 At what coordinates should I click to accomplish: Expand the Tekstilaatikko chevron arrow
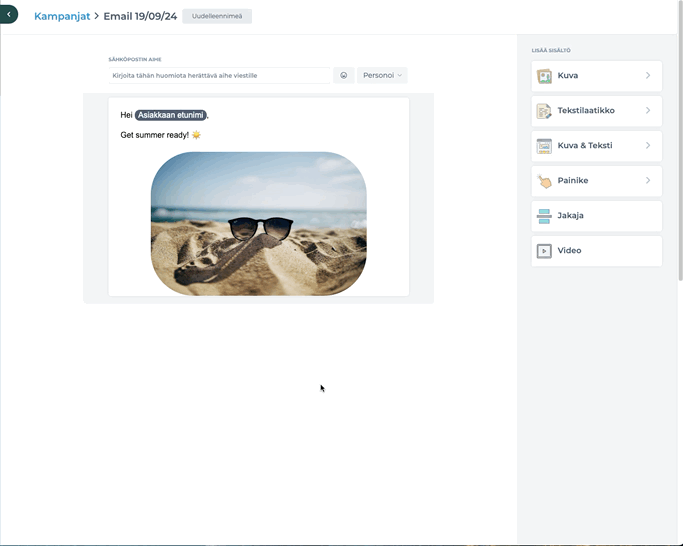pyautogui.click(x=648, y=110)
